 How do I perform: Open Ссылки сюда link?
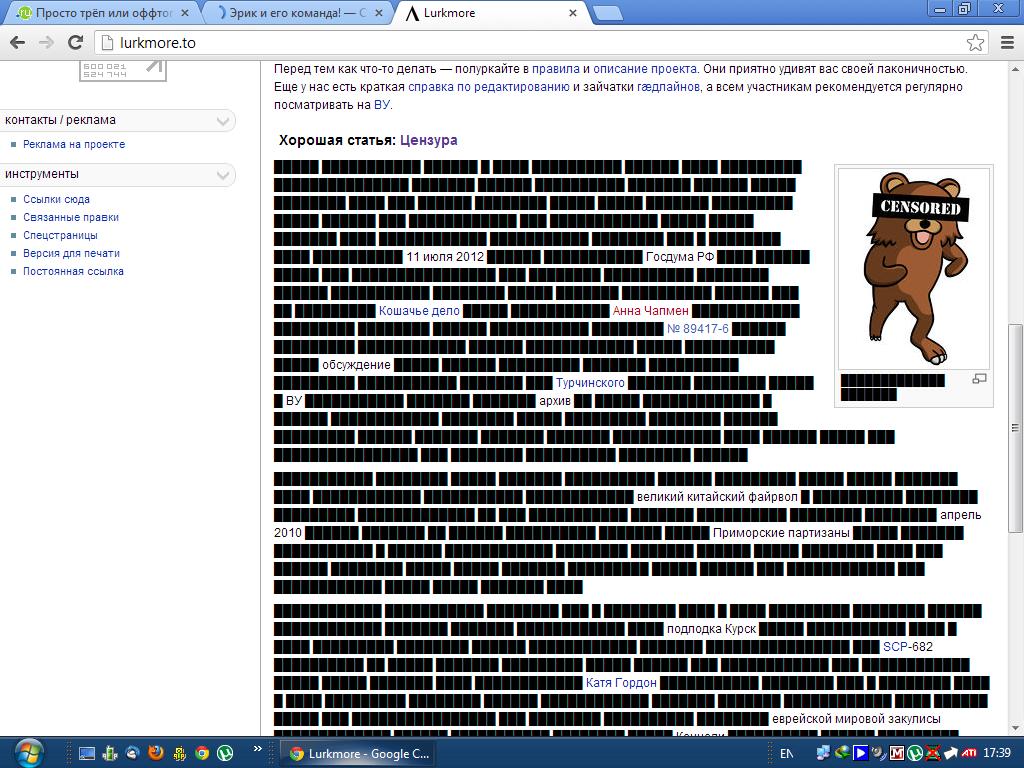point(56,199)
